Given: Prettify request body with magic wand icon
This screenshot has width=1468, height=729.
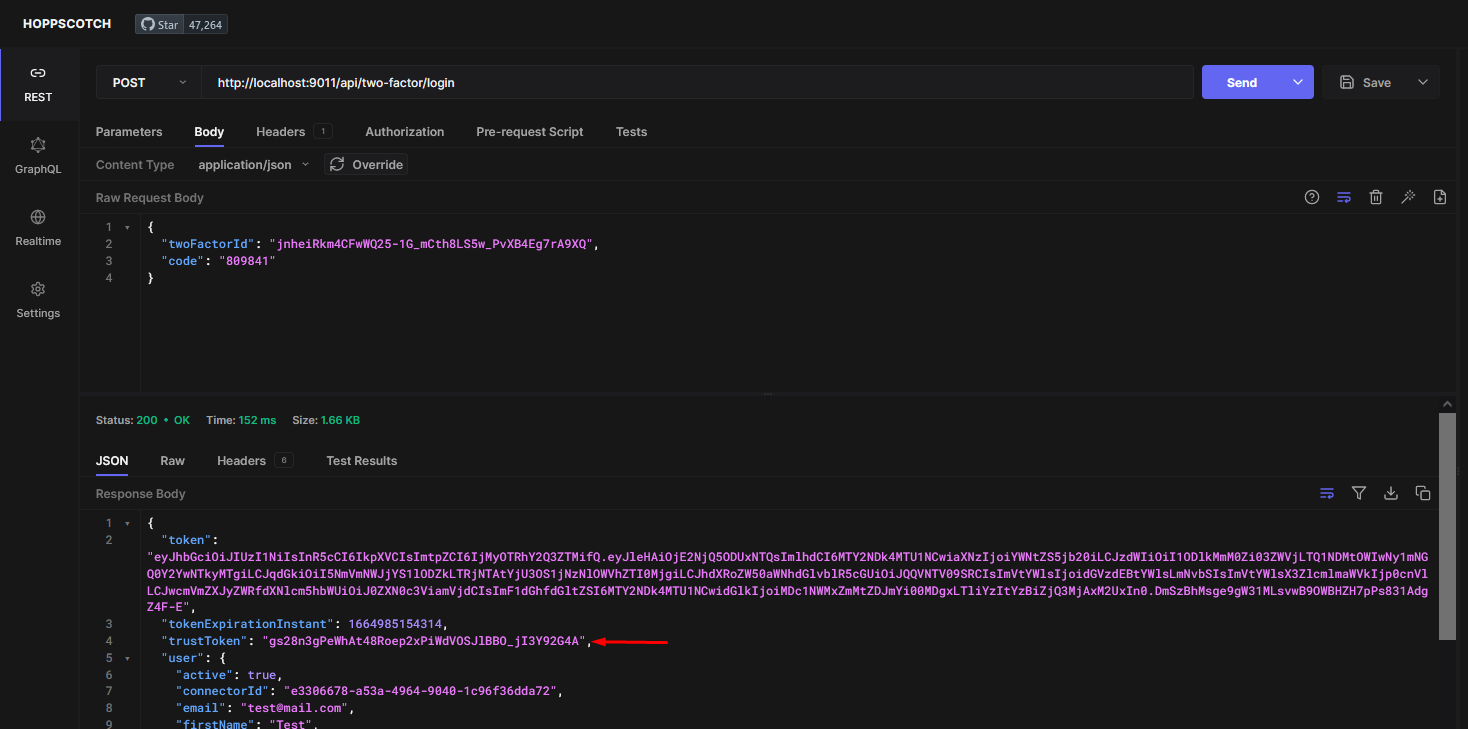Looking at the screenshot, I should pos(1408,197).
